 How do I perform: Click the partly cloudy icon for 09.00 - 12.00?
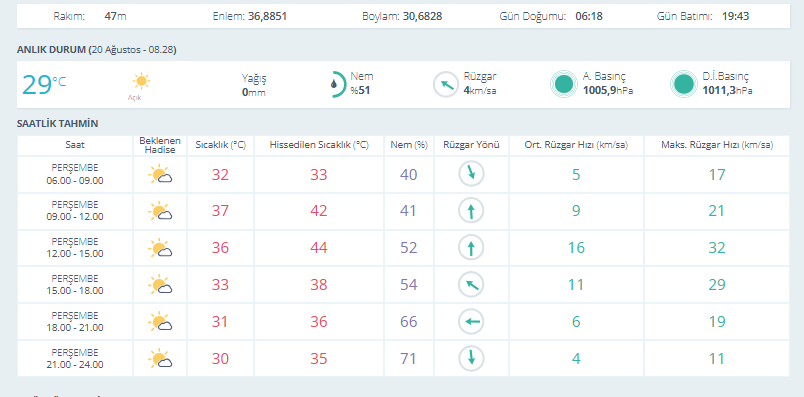click(x=160, y=211)
